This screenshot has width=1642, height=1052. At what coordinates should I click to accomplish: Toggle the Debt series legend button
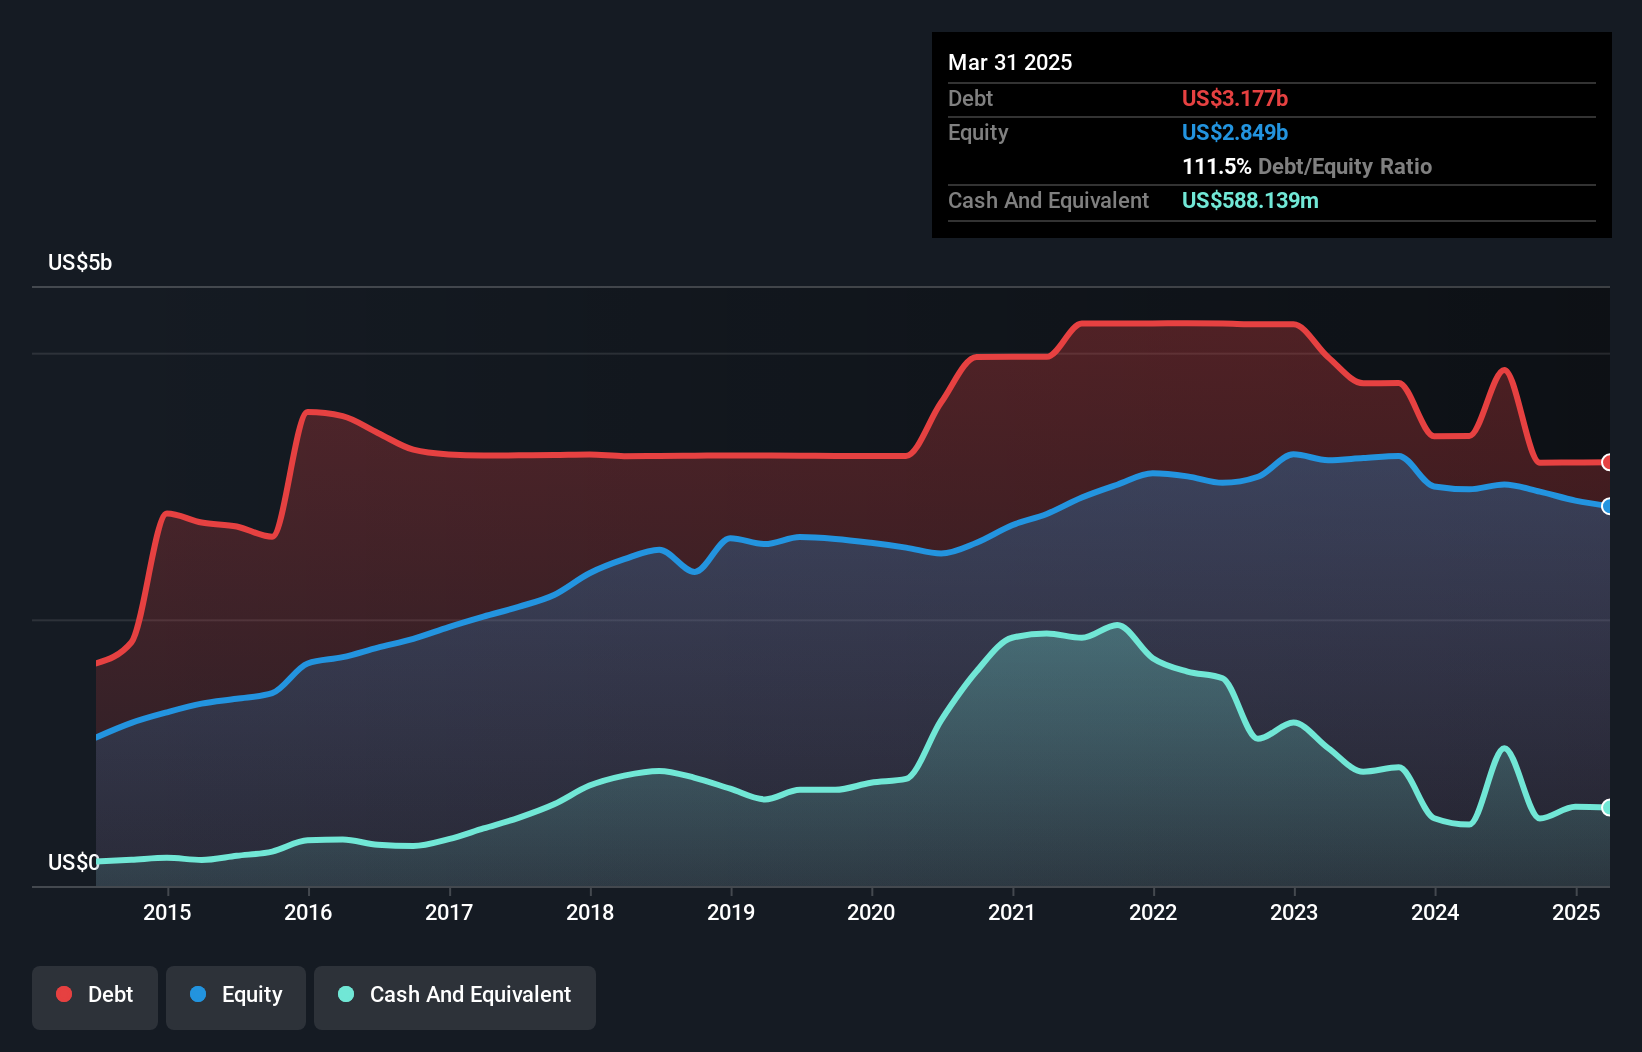click(95, 997)
